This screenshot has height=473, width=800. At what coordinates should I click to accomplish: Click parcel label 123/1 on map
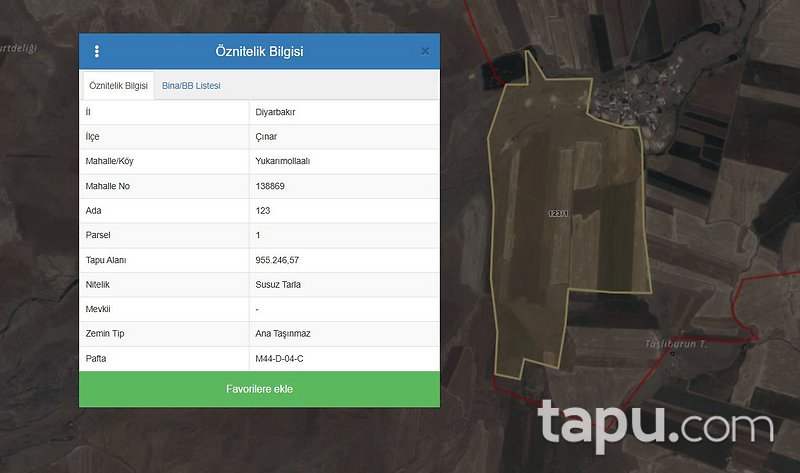tap(558, 213)
